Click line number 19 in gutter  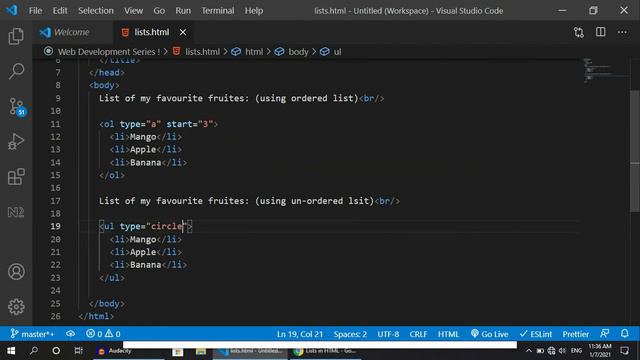tap(55, 226)
